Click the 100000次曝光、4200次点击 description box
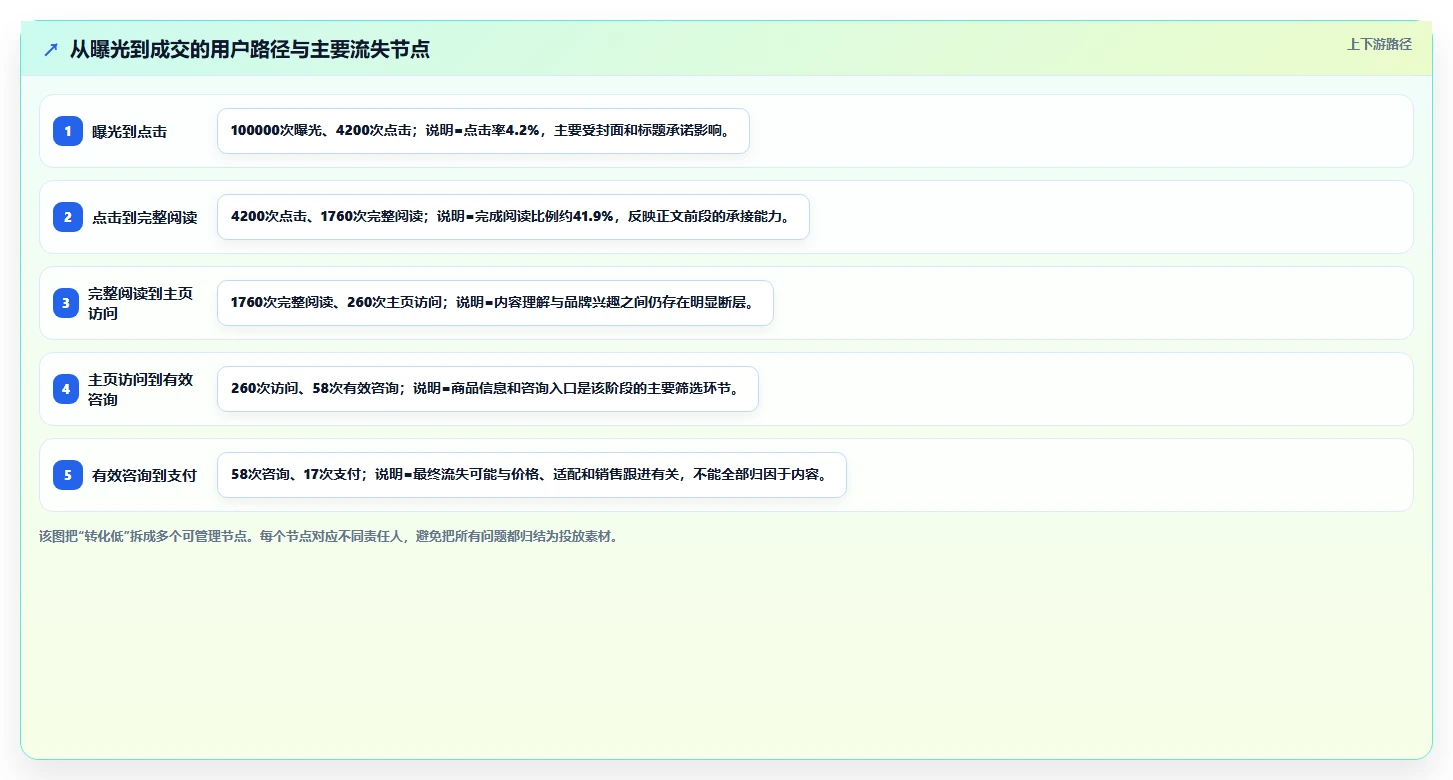The image size is (1453, 780). [x=483, y=131]
